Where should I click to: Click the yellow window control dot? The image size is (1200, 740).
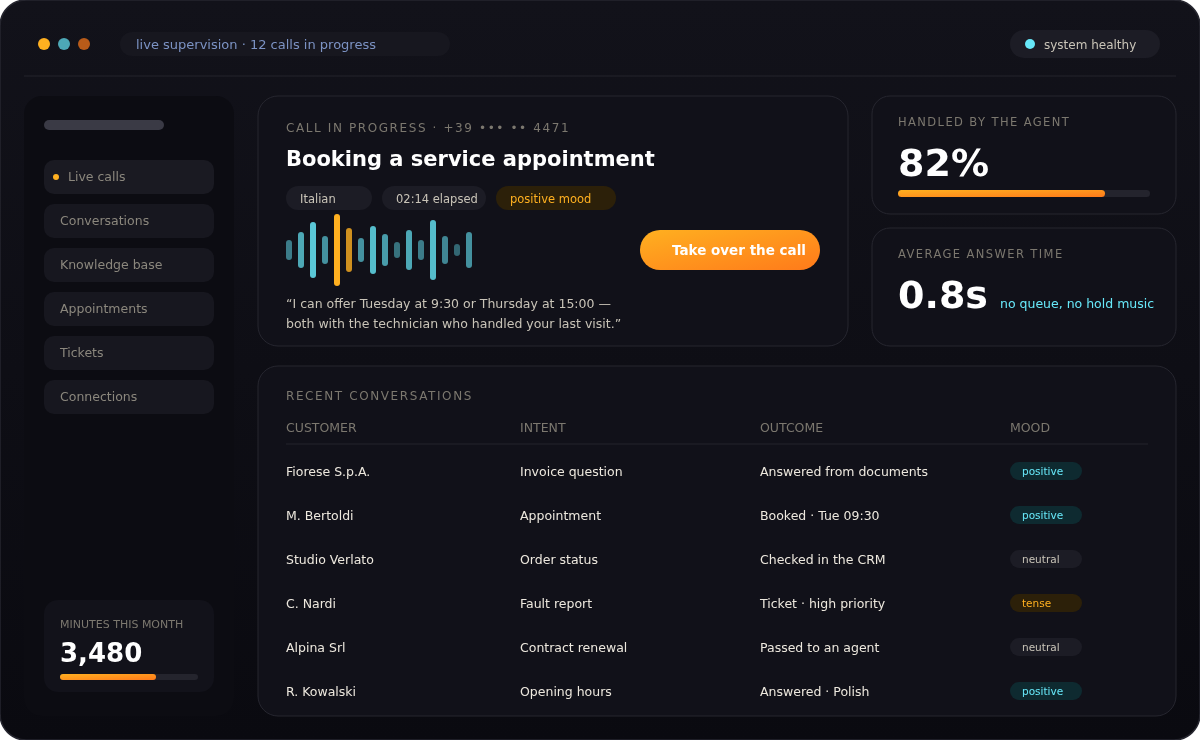coord(44,44)
